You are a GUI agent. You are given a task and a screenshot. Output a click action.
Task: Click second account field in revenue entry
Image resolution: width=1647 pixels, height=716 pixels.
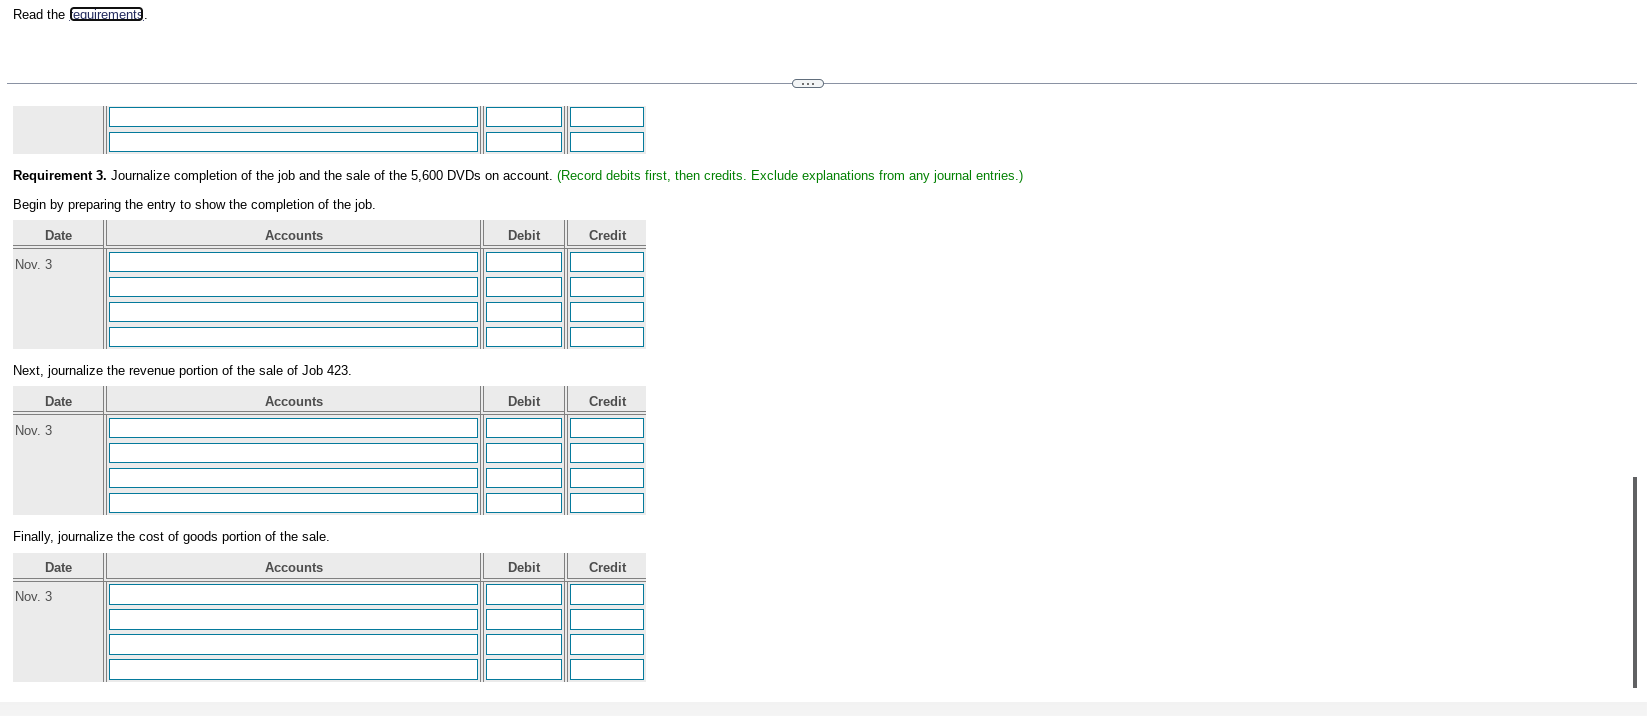pyautogui.click(x=293, y=453)
